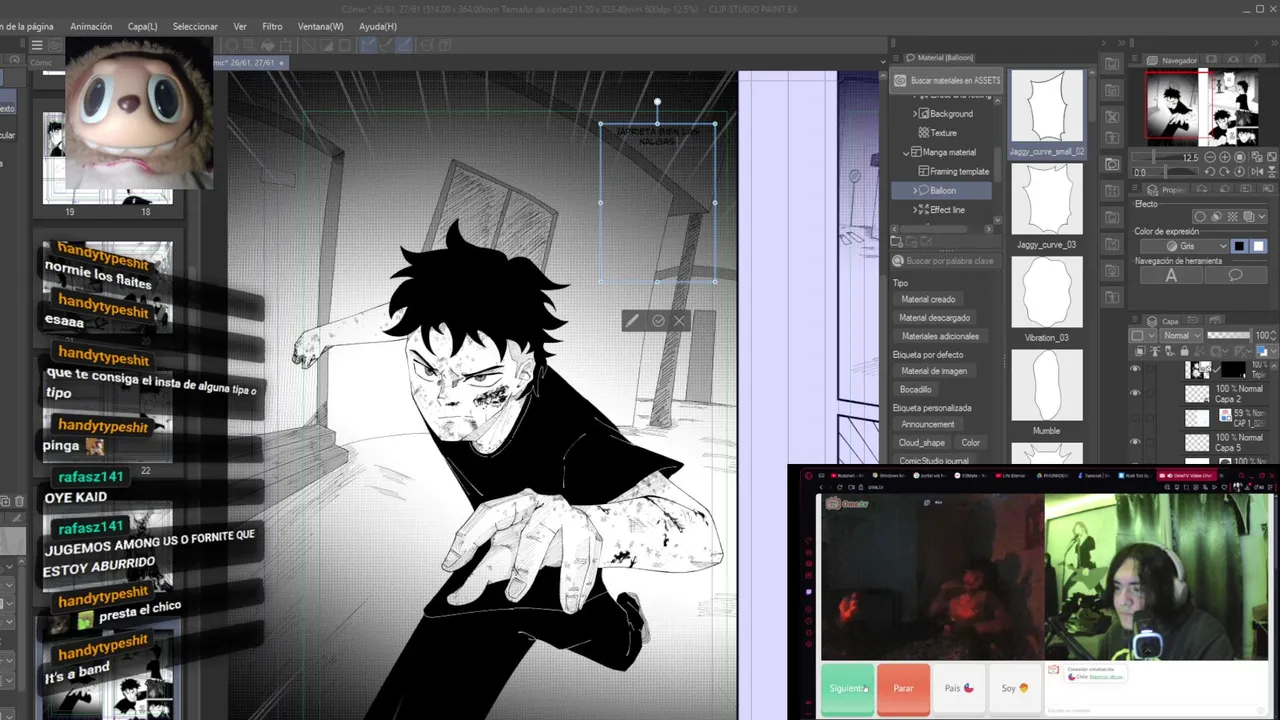The height and width of the screenshot is (720, 1280).
Task: Open the Soy gender selector in browser
Action: (x=1015, y=688)
